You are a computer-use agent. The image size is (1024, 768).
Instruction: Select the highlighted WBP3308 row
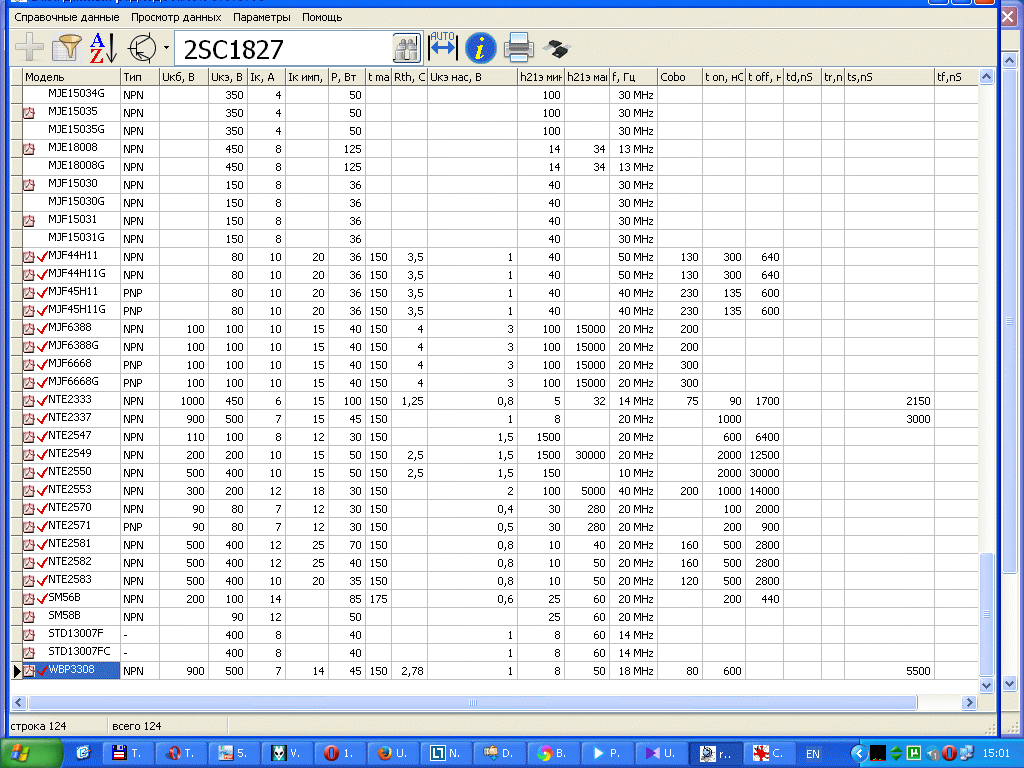click(495, 671)
